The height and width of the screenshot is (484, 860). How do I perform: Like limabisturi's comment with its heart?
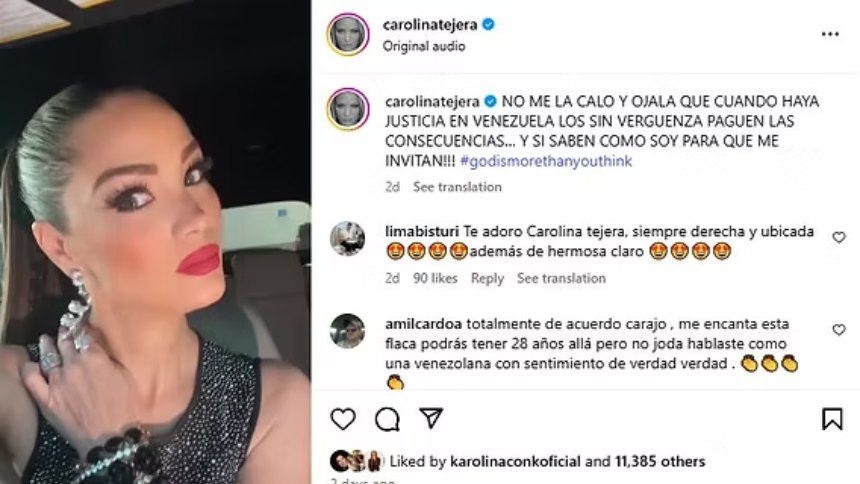coord(839,237)
